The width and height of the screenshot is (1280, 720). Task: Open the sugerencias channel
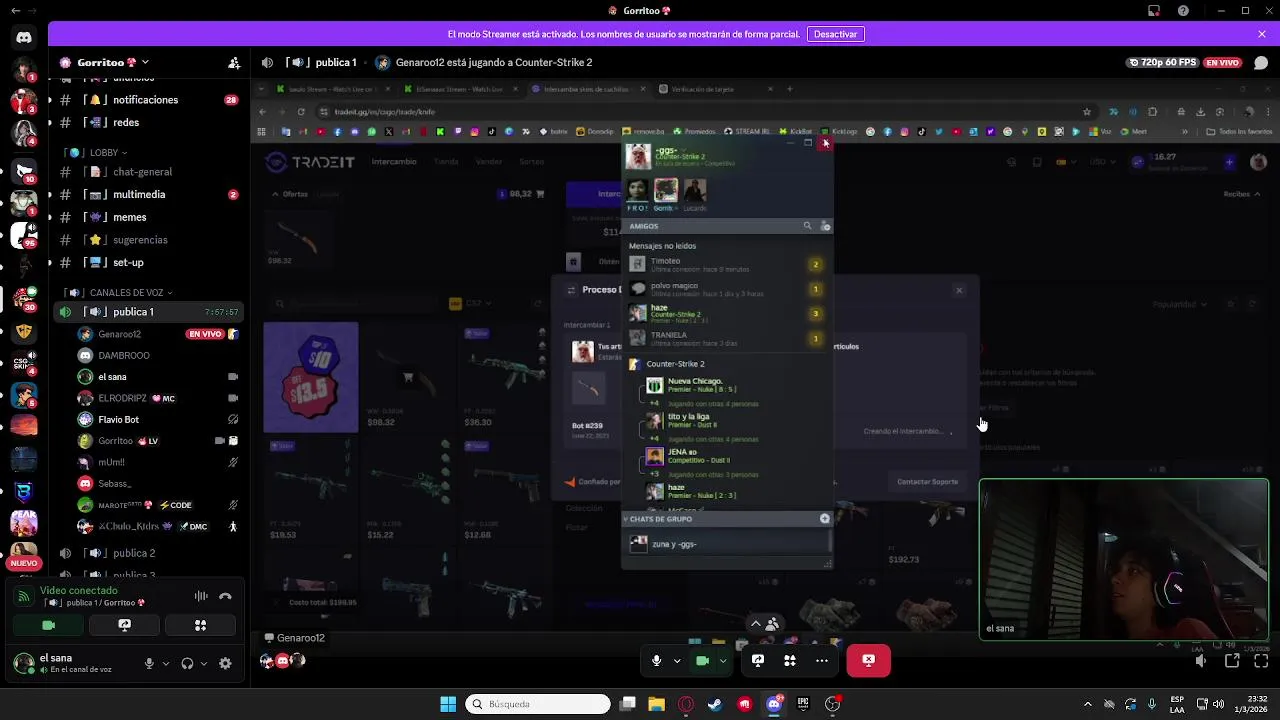tap(148, 240)
